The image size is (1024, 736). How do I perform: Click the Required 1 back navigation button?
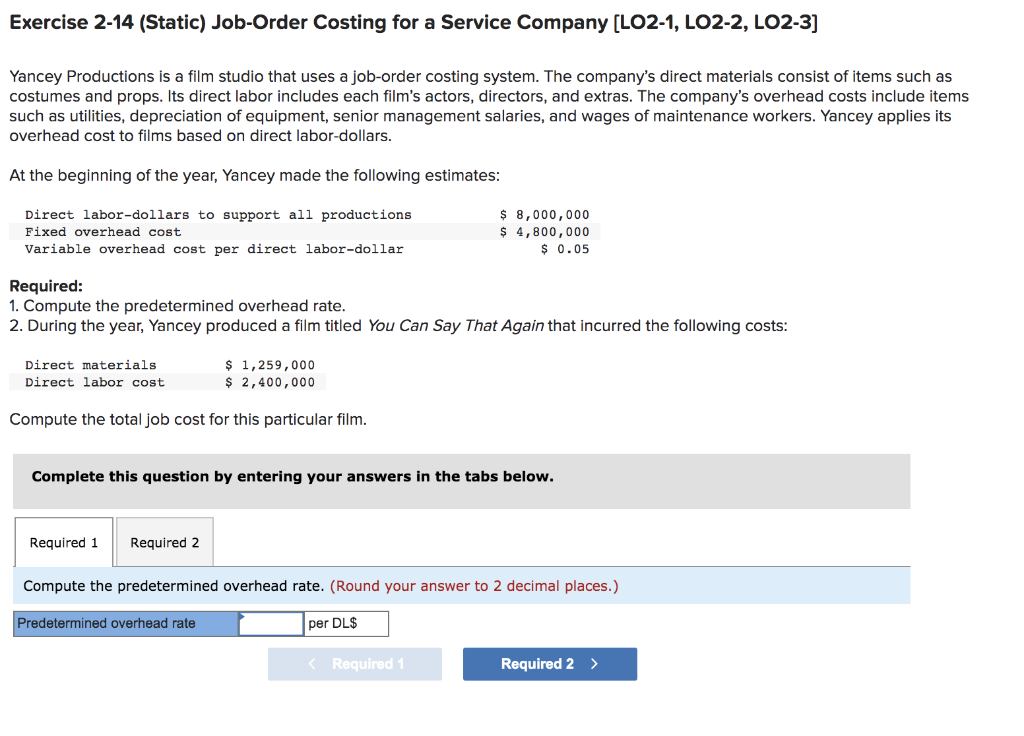click(354, 663)
